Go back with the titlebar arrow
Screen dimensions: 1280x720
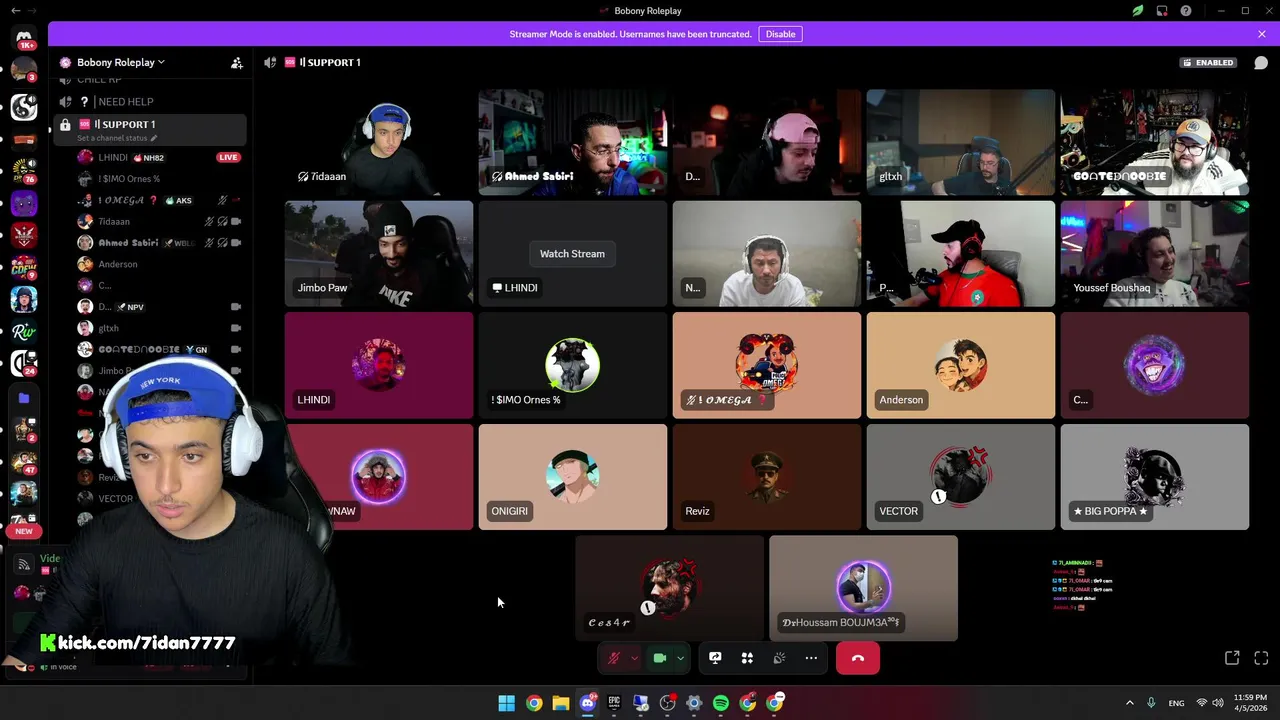pos(15,11)
